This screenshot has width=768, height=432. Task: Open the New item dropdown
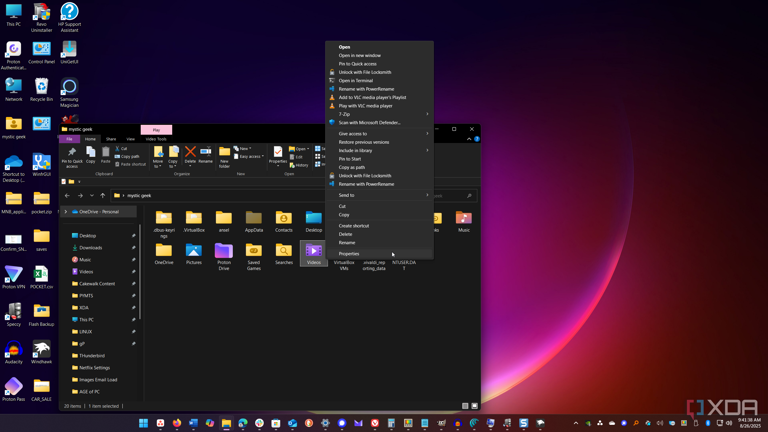click(242, 148)
